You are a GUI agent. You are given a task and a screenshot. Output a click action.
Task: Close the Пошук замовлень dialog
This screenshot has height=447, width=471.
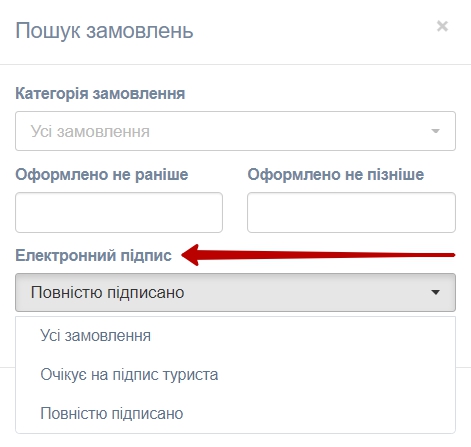[x=442, y=26]
